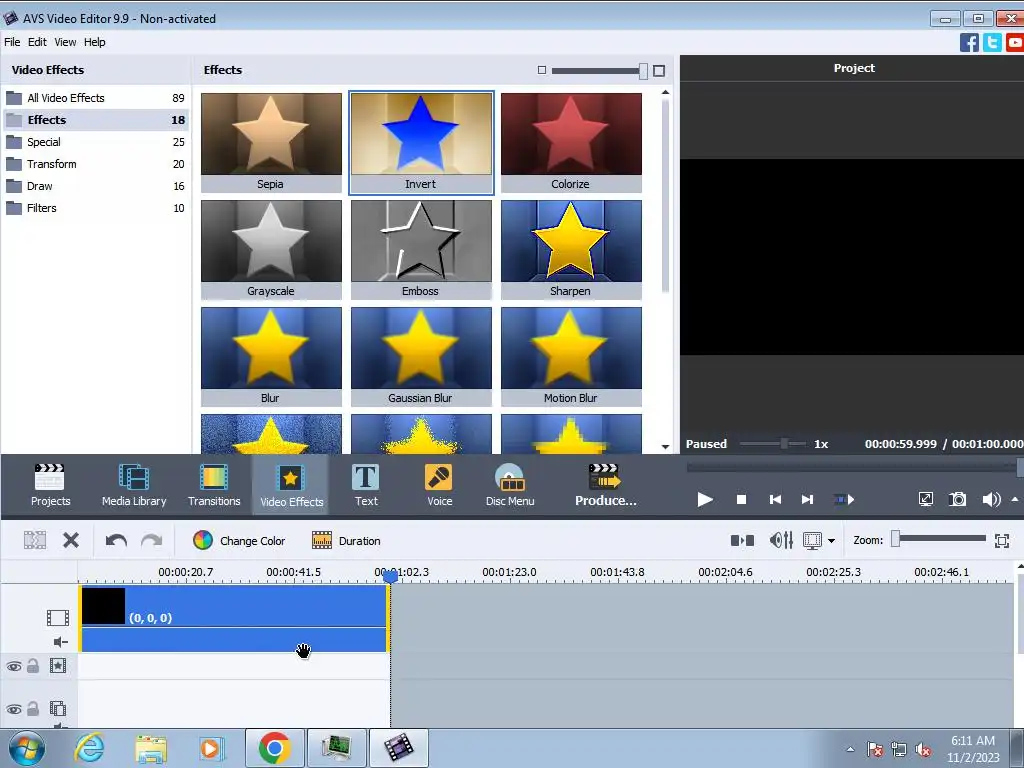Select the Emboss effect thumbnail
The width and height of the screenshot is (1024, 768).
point(421,249)
